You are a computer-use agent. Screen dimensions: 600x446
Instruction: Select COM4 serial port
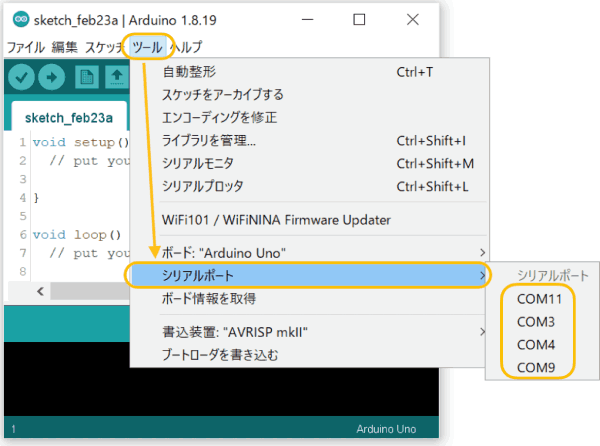[x=536, y=345]
